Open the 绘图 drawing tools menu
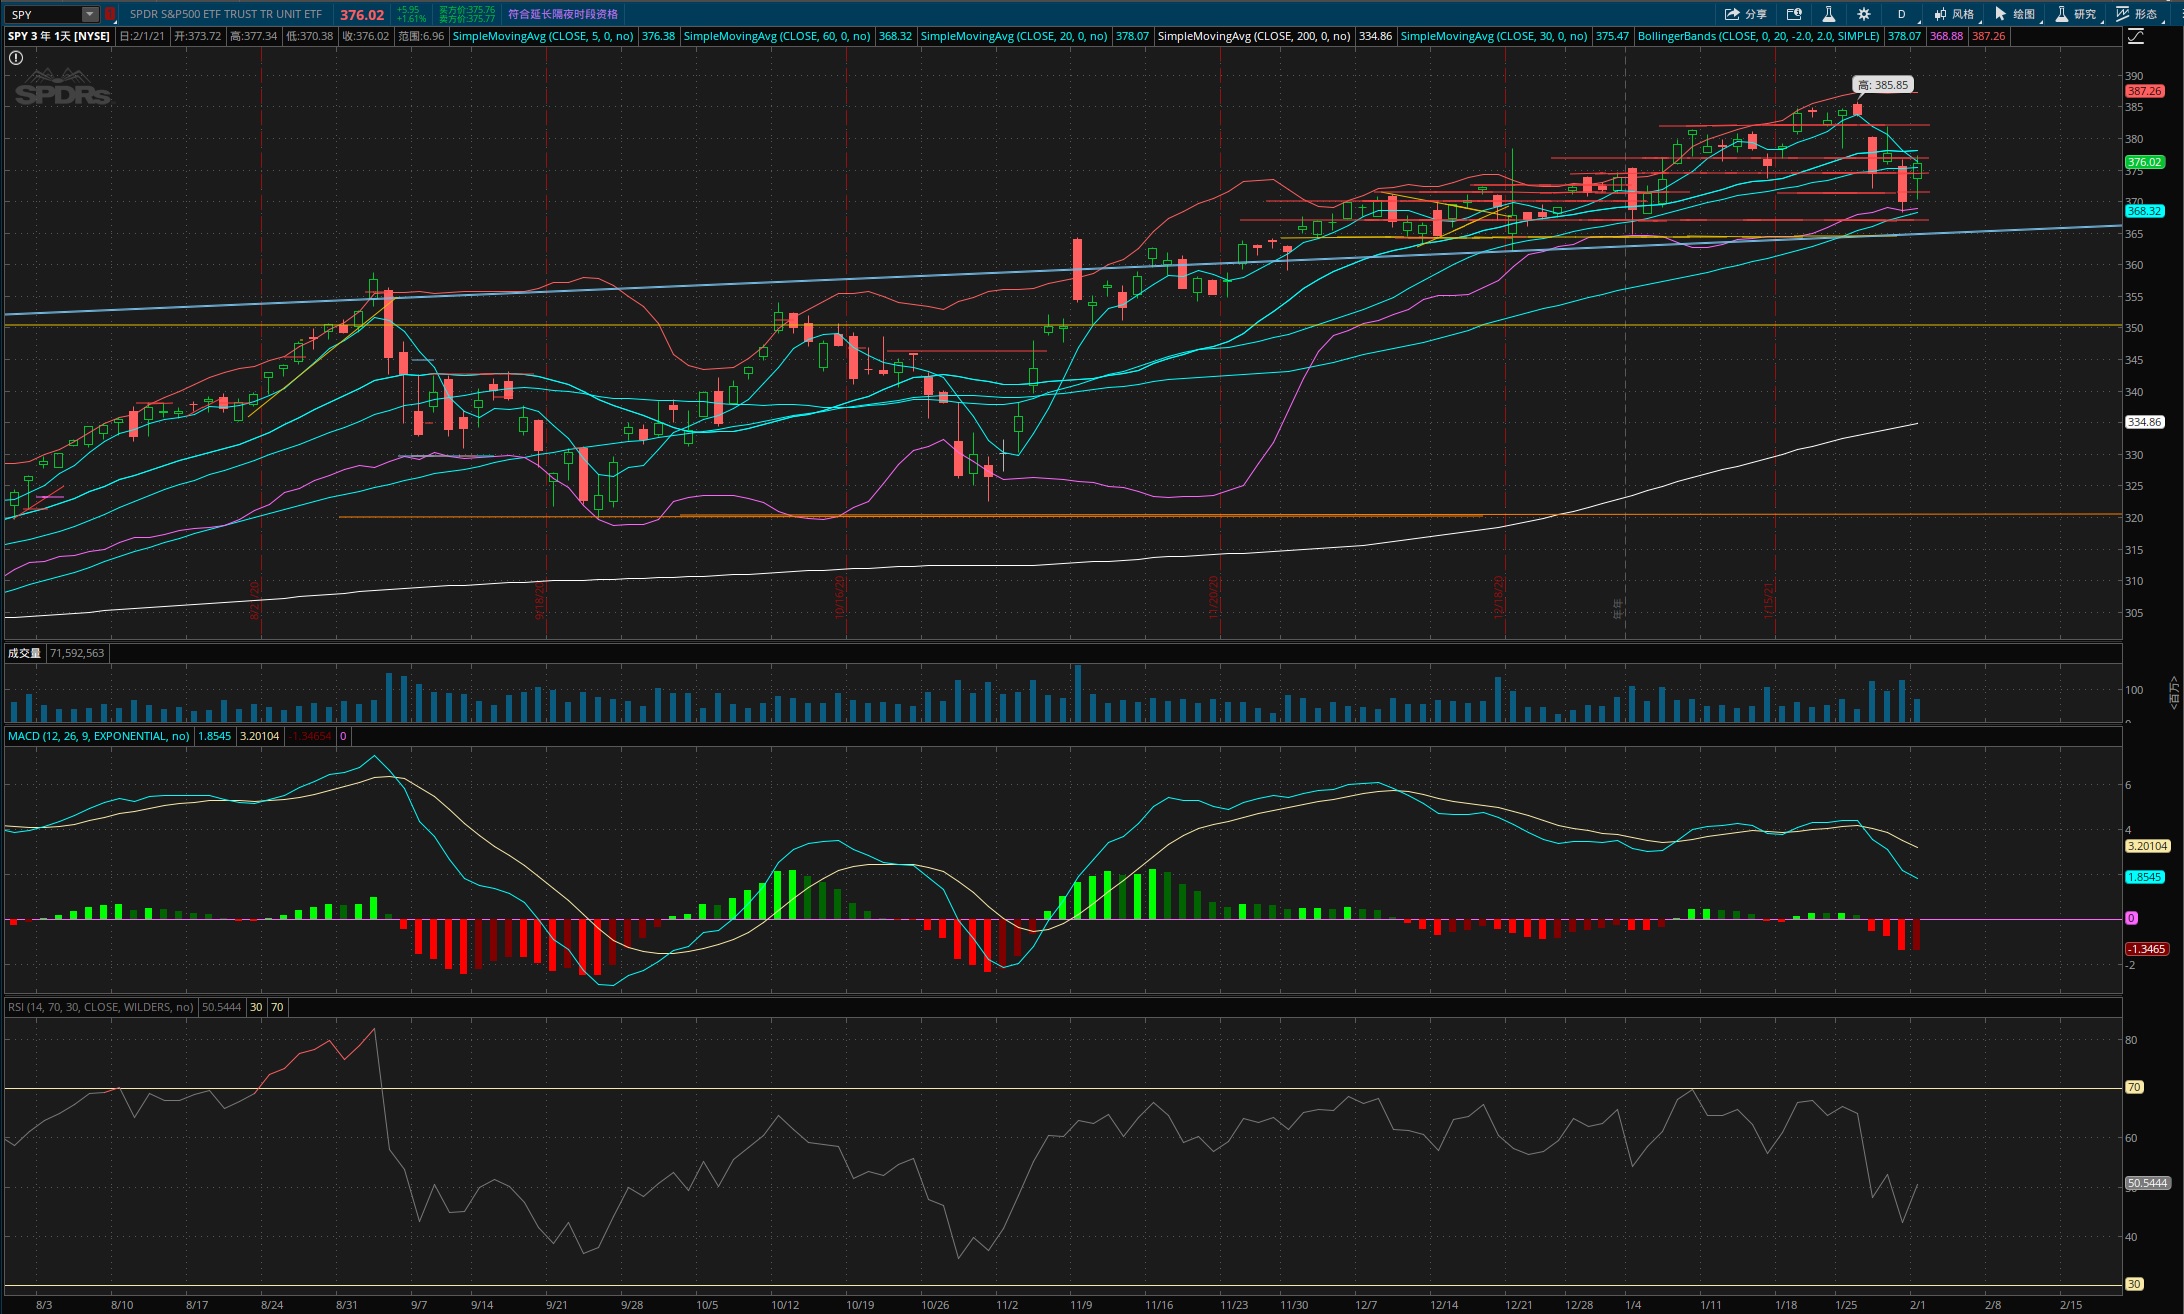 point(2014,14)
